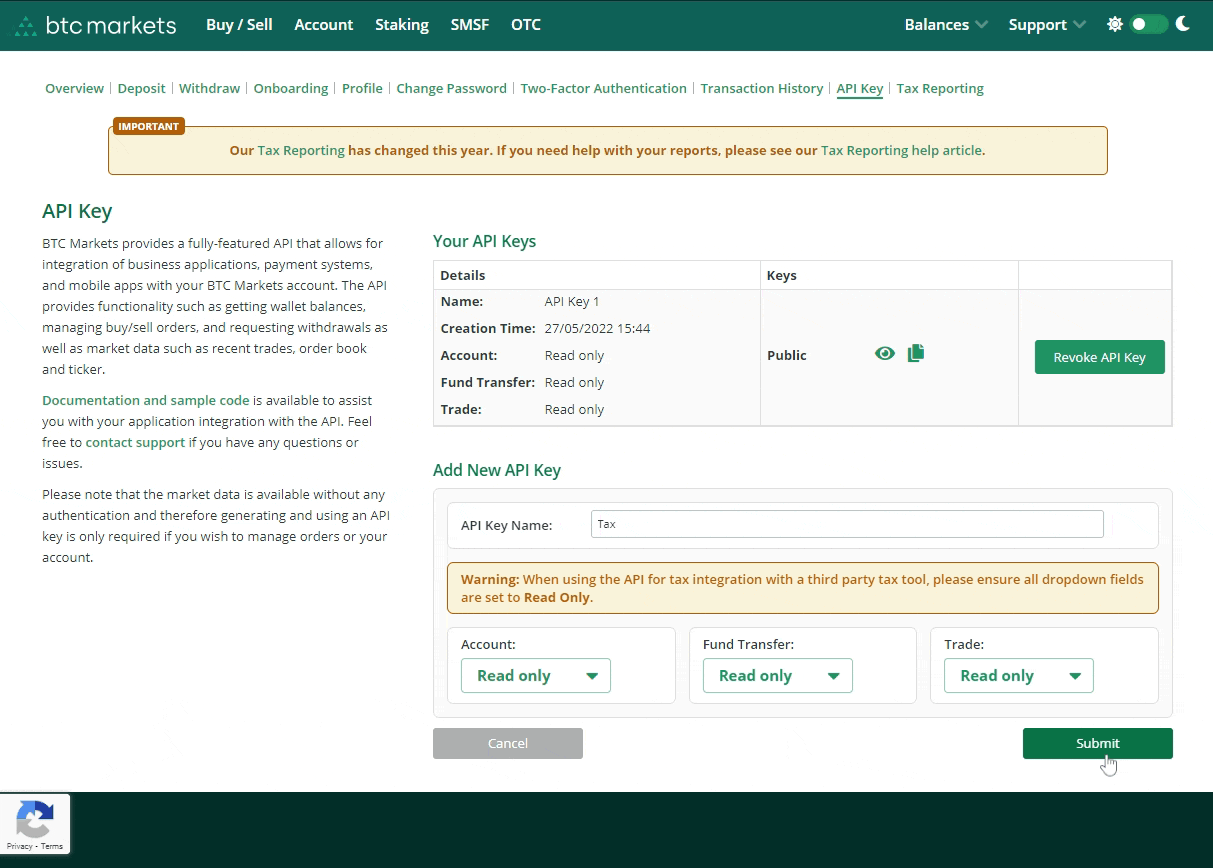
Task: Click the 'Your API Keys' heading
Action: (x=484, y=241)
